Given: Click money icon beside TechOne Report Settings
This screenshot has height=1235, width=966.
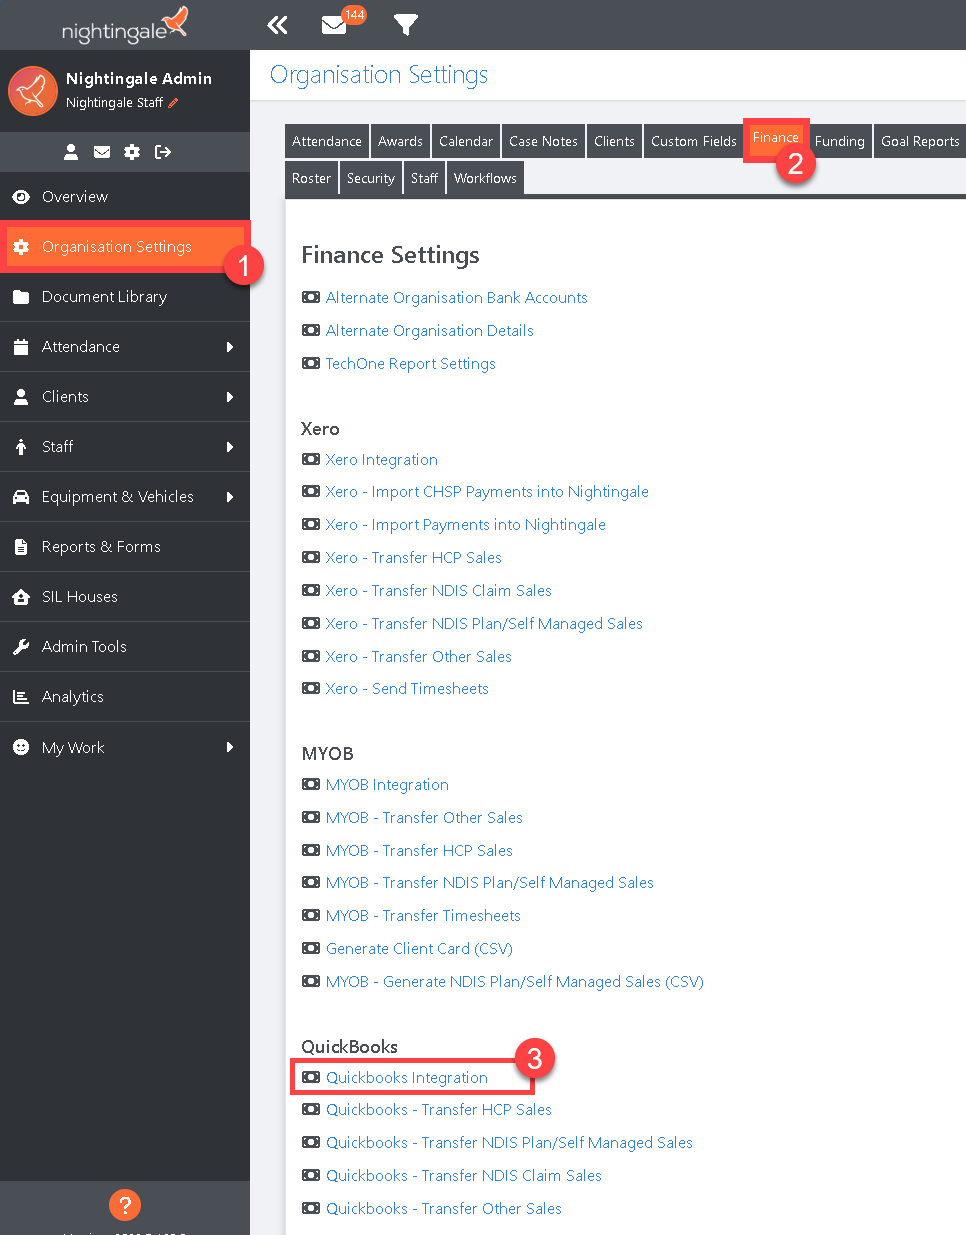Looking at the screenshot, I should [x=311, y=363].
